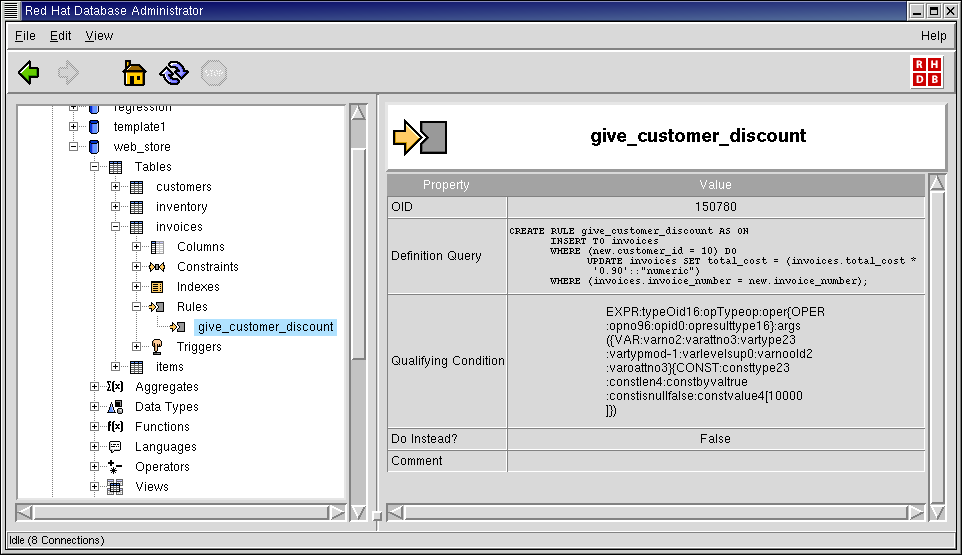Collapse the web_store database node
962x555 pixels.
[x=74, y=147]
